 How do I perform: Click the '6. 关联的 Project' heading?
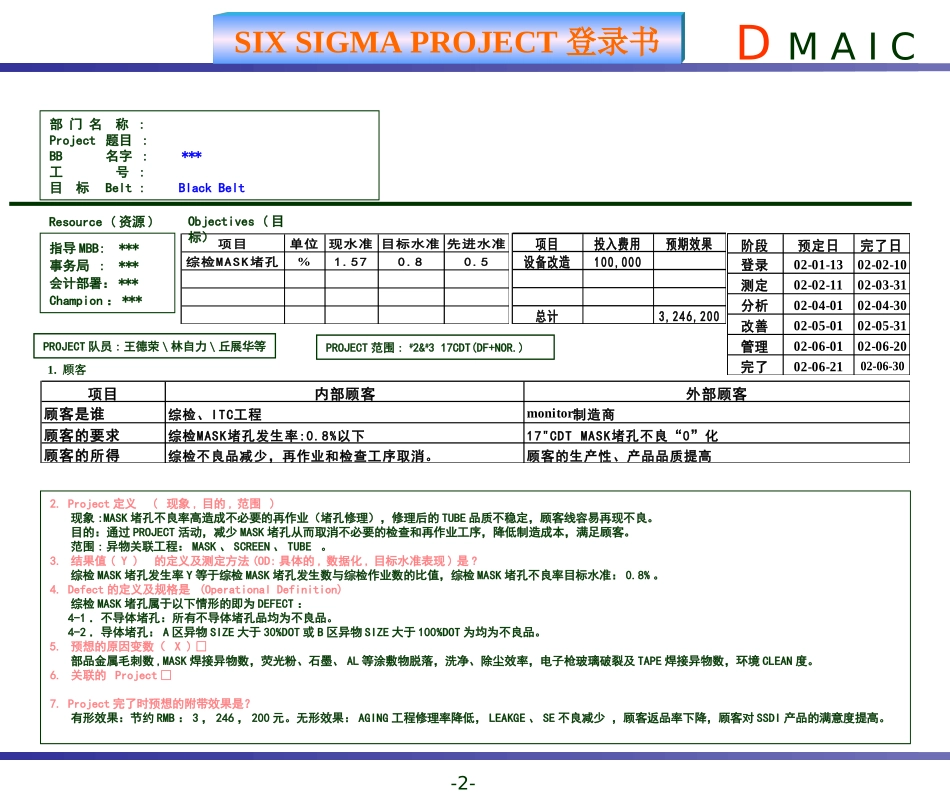coord(110,675)
